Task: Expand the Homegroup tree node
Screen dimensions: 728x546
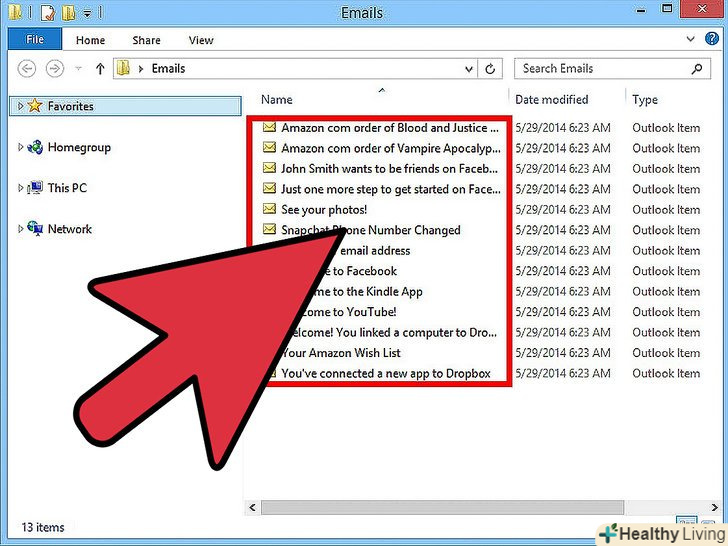Action: tap(20, 147)
